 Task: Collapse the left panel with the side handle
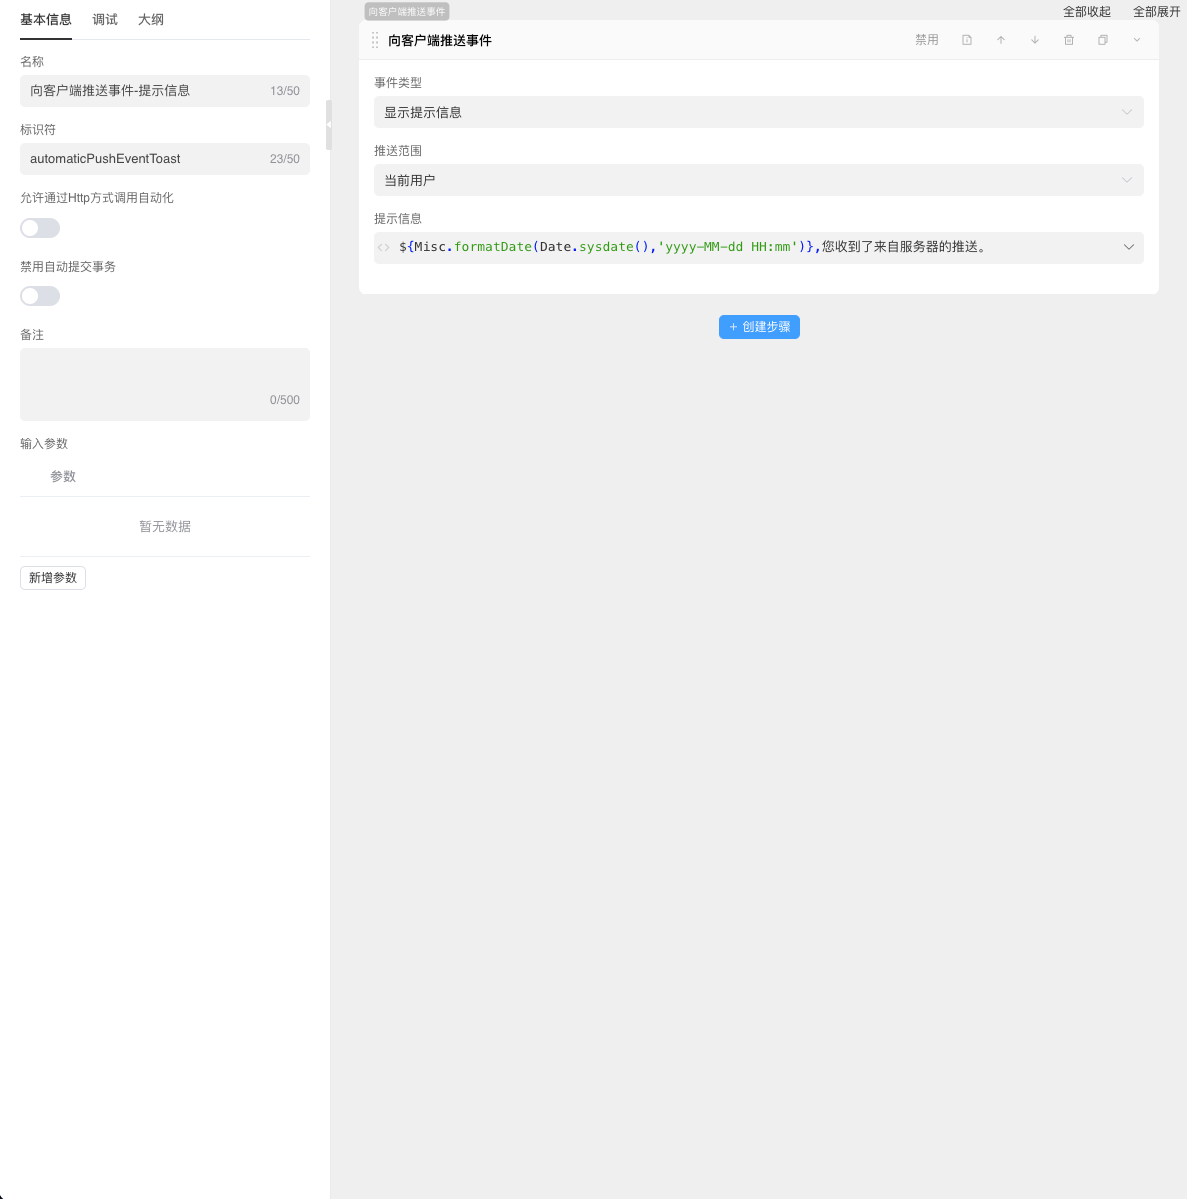tap(328, 125)
